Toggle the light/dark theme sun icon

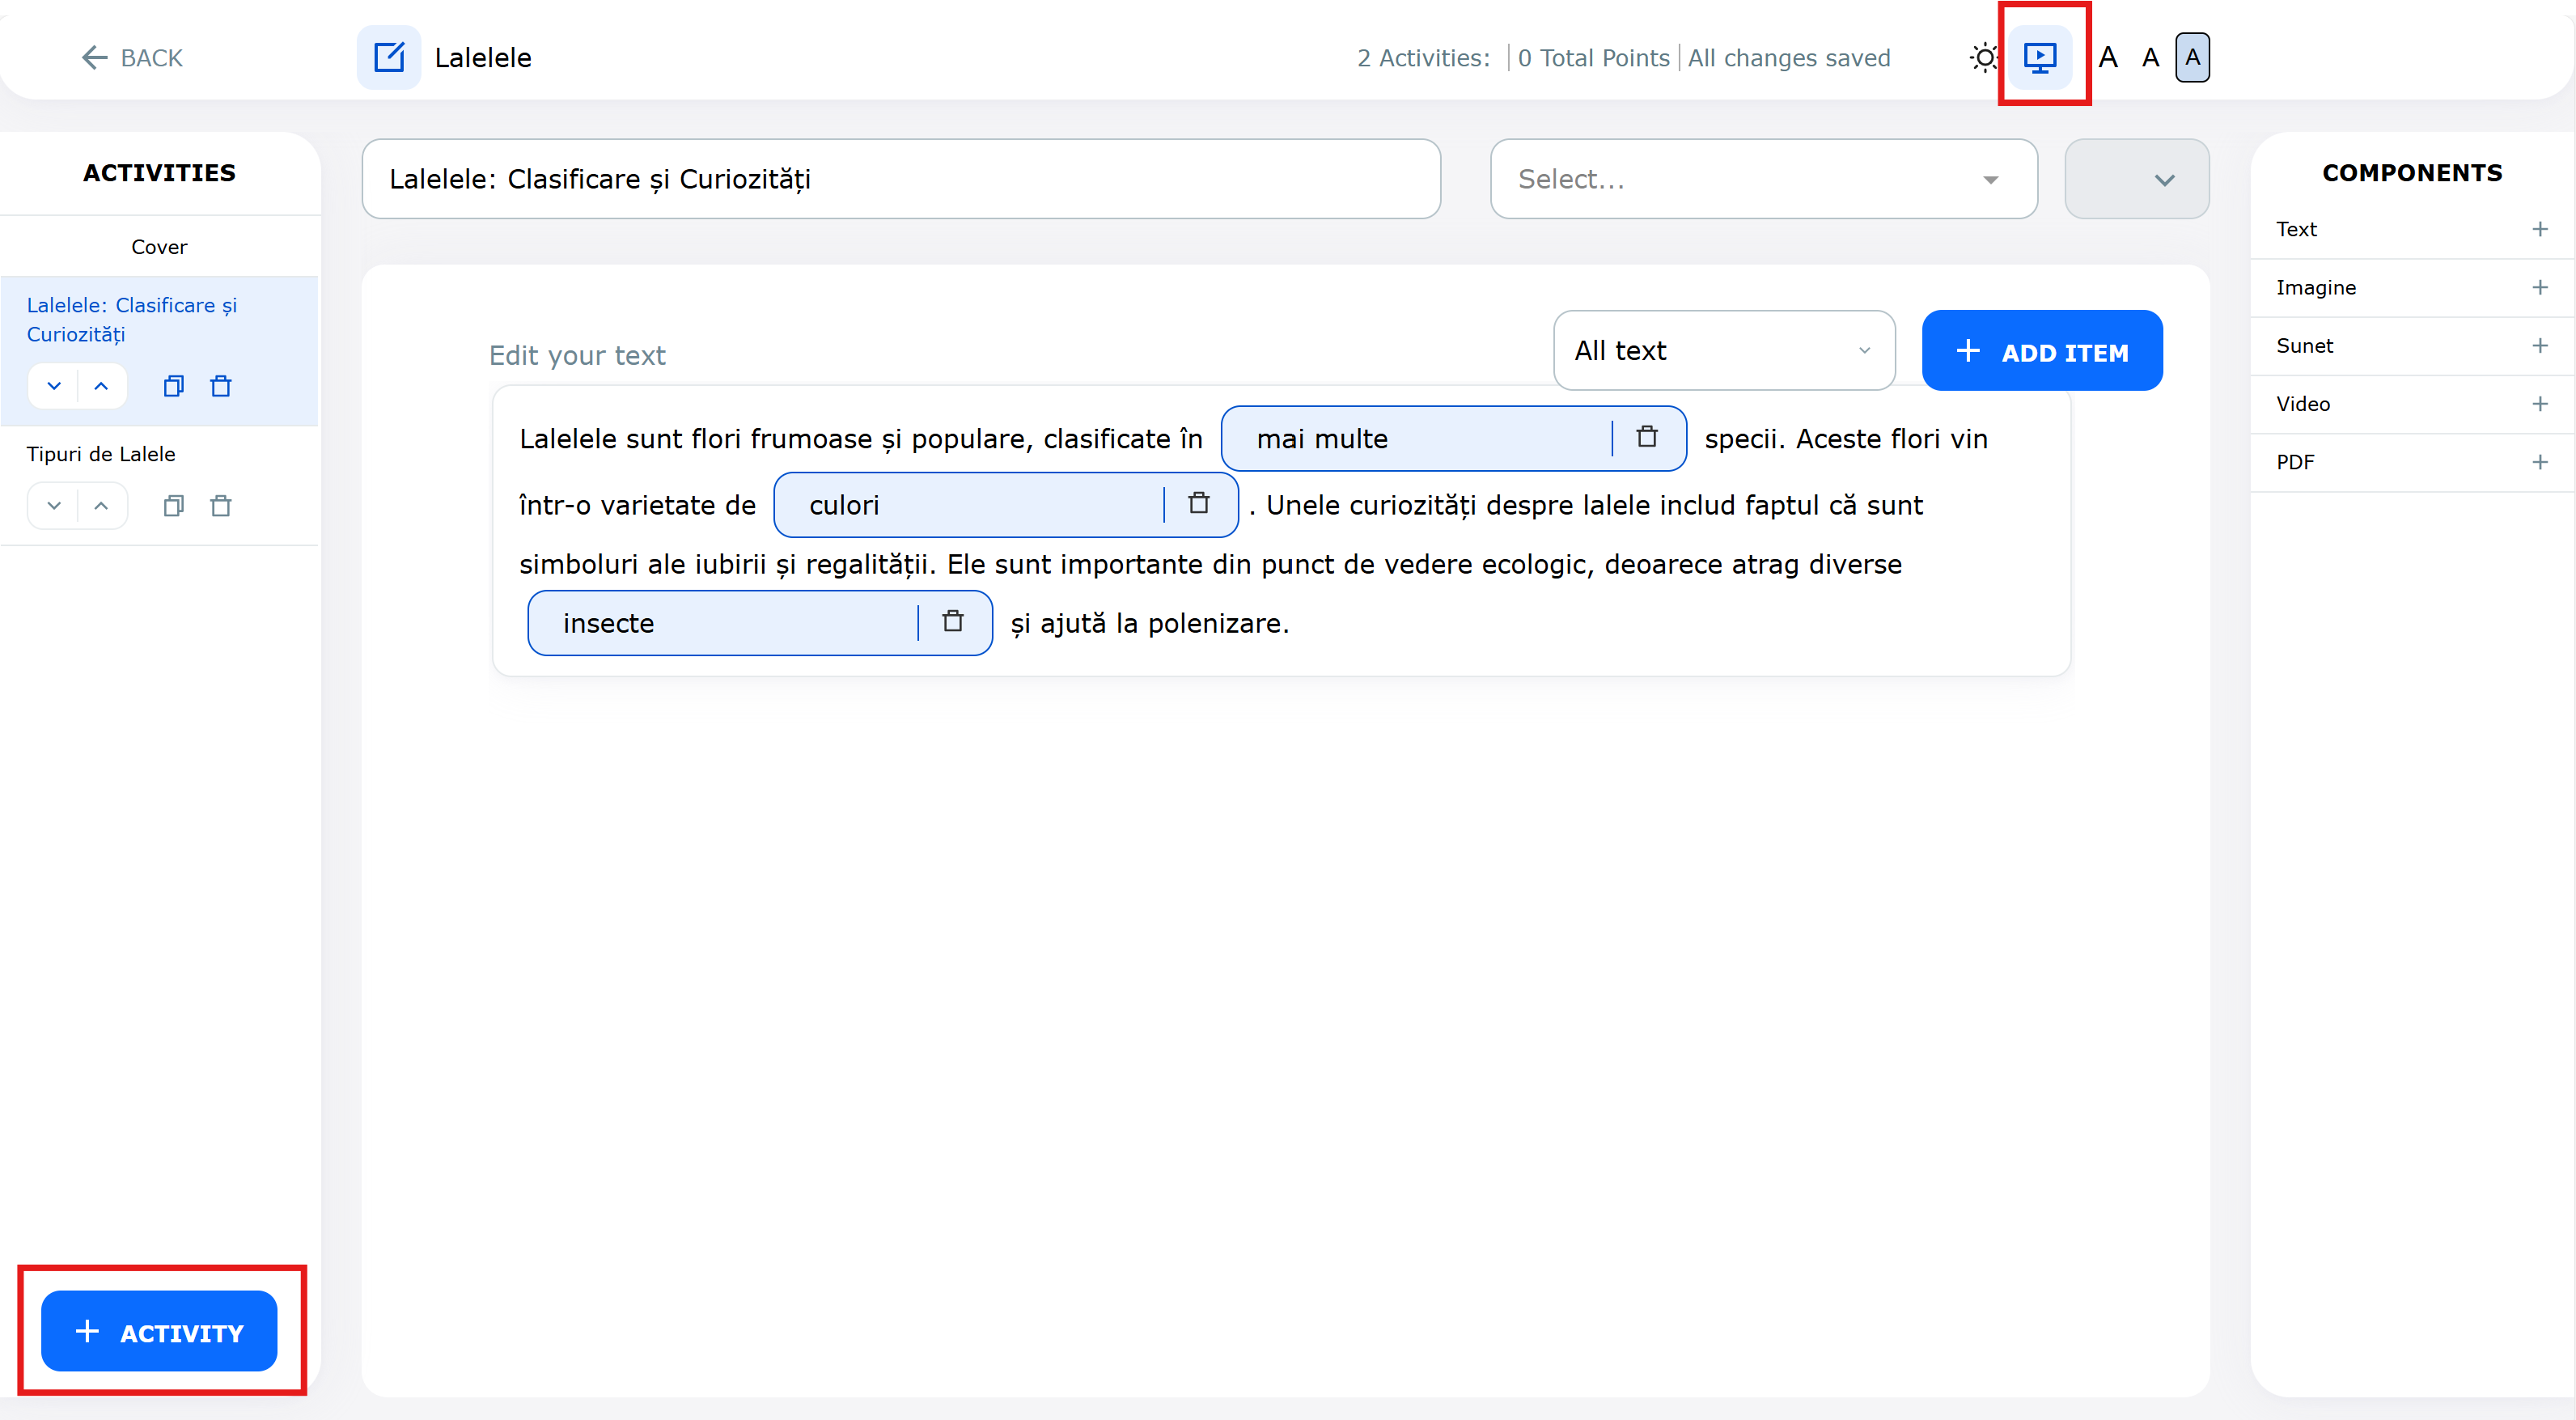(1984, 57)
